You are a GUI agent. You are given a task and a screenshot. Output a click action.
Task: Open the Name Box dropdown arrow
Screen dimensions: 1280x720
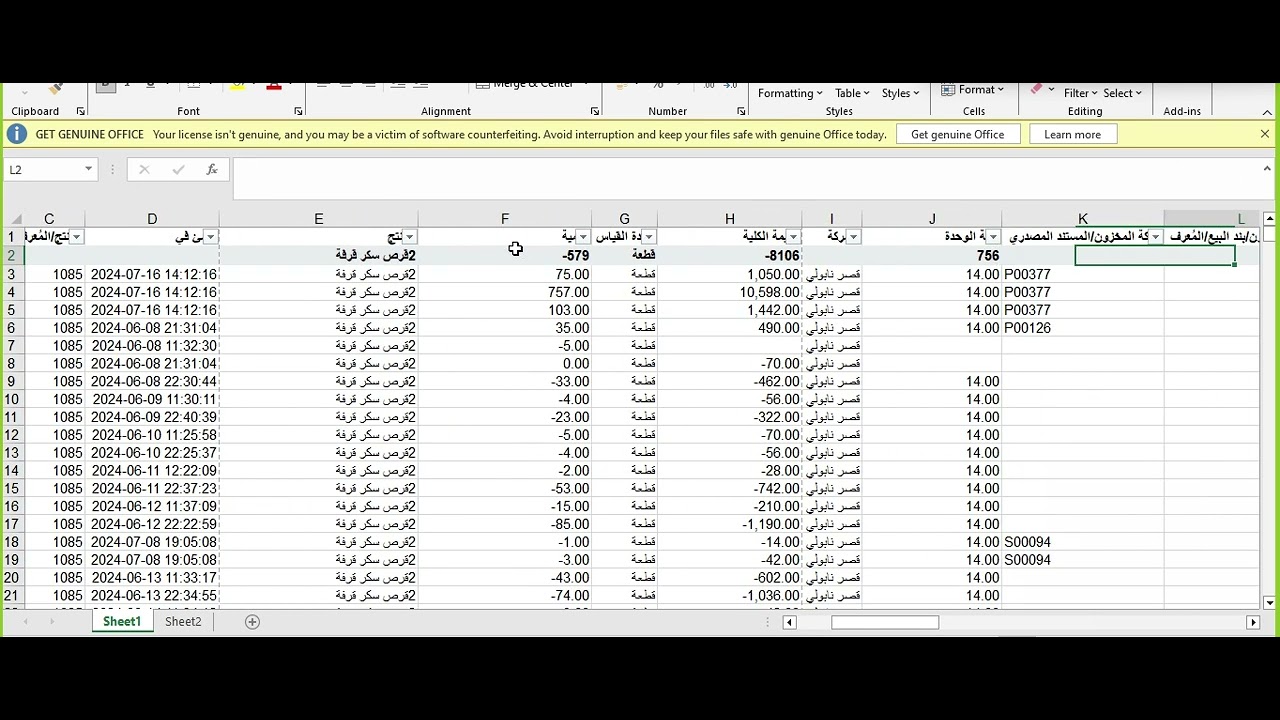point(88,170)
